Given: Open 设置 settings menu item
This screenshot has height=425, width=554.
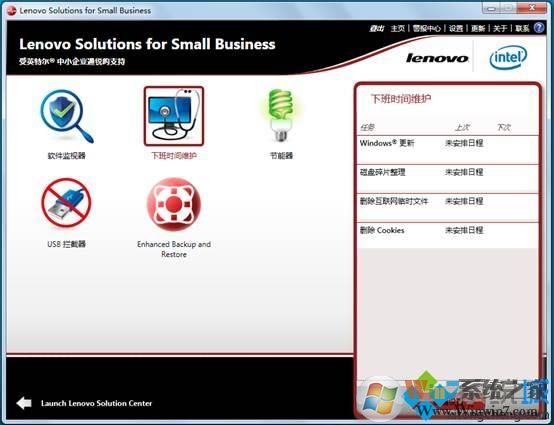Looking at the screenshot, I should tap(456, 28).
